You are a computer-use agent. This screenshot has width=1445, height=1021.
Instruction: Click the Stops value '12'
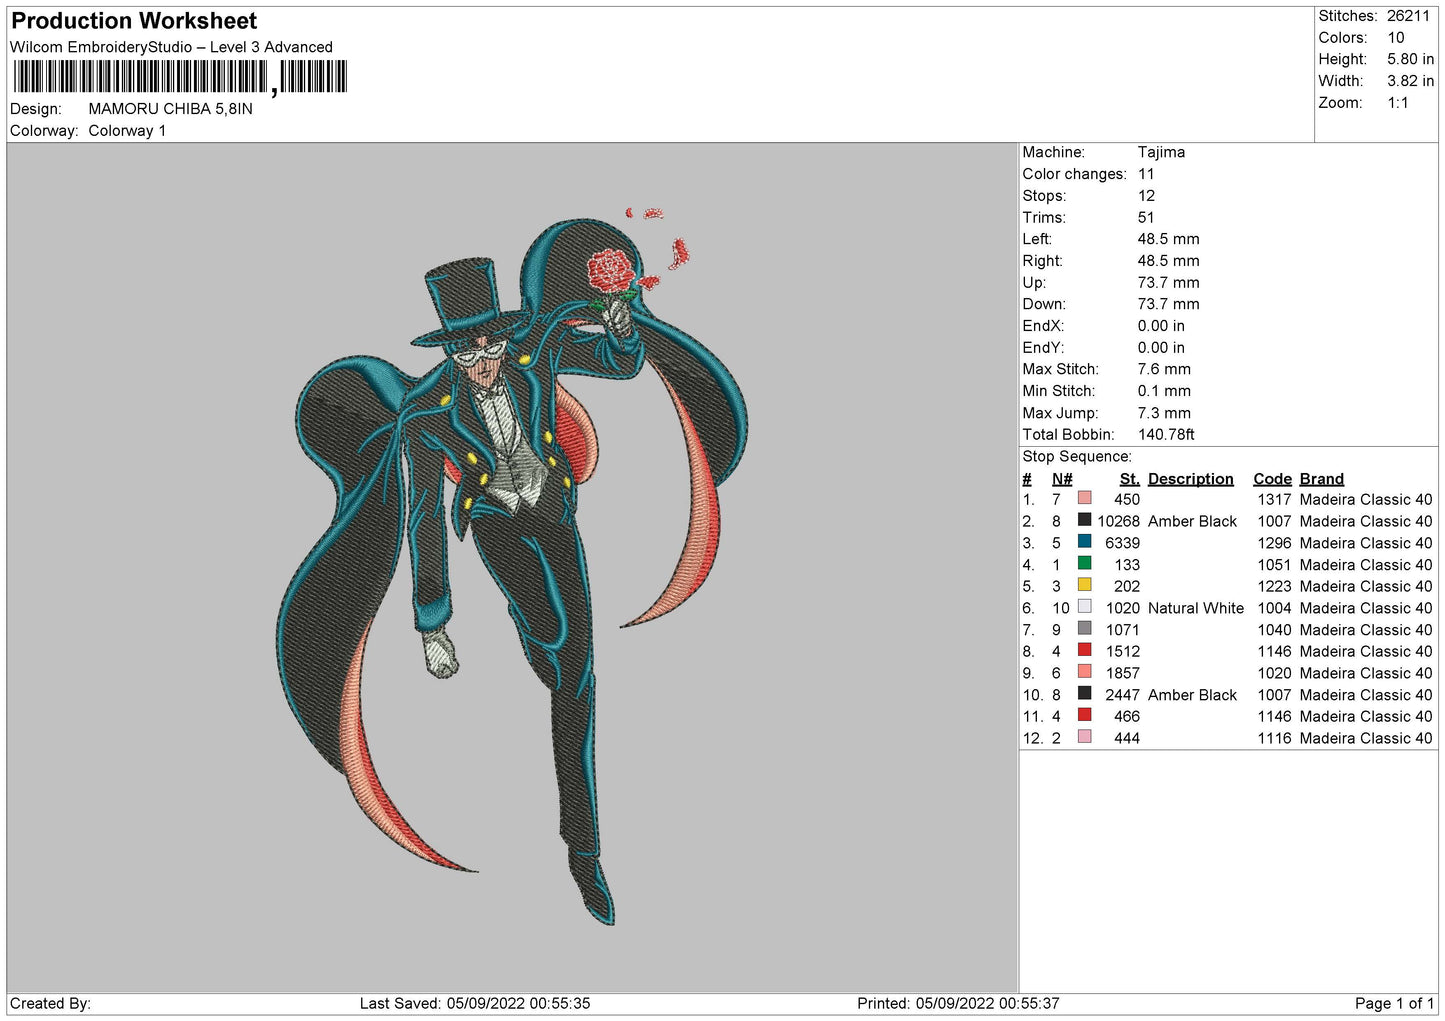click(x=1146, y=196)
